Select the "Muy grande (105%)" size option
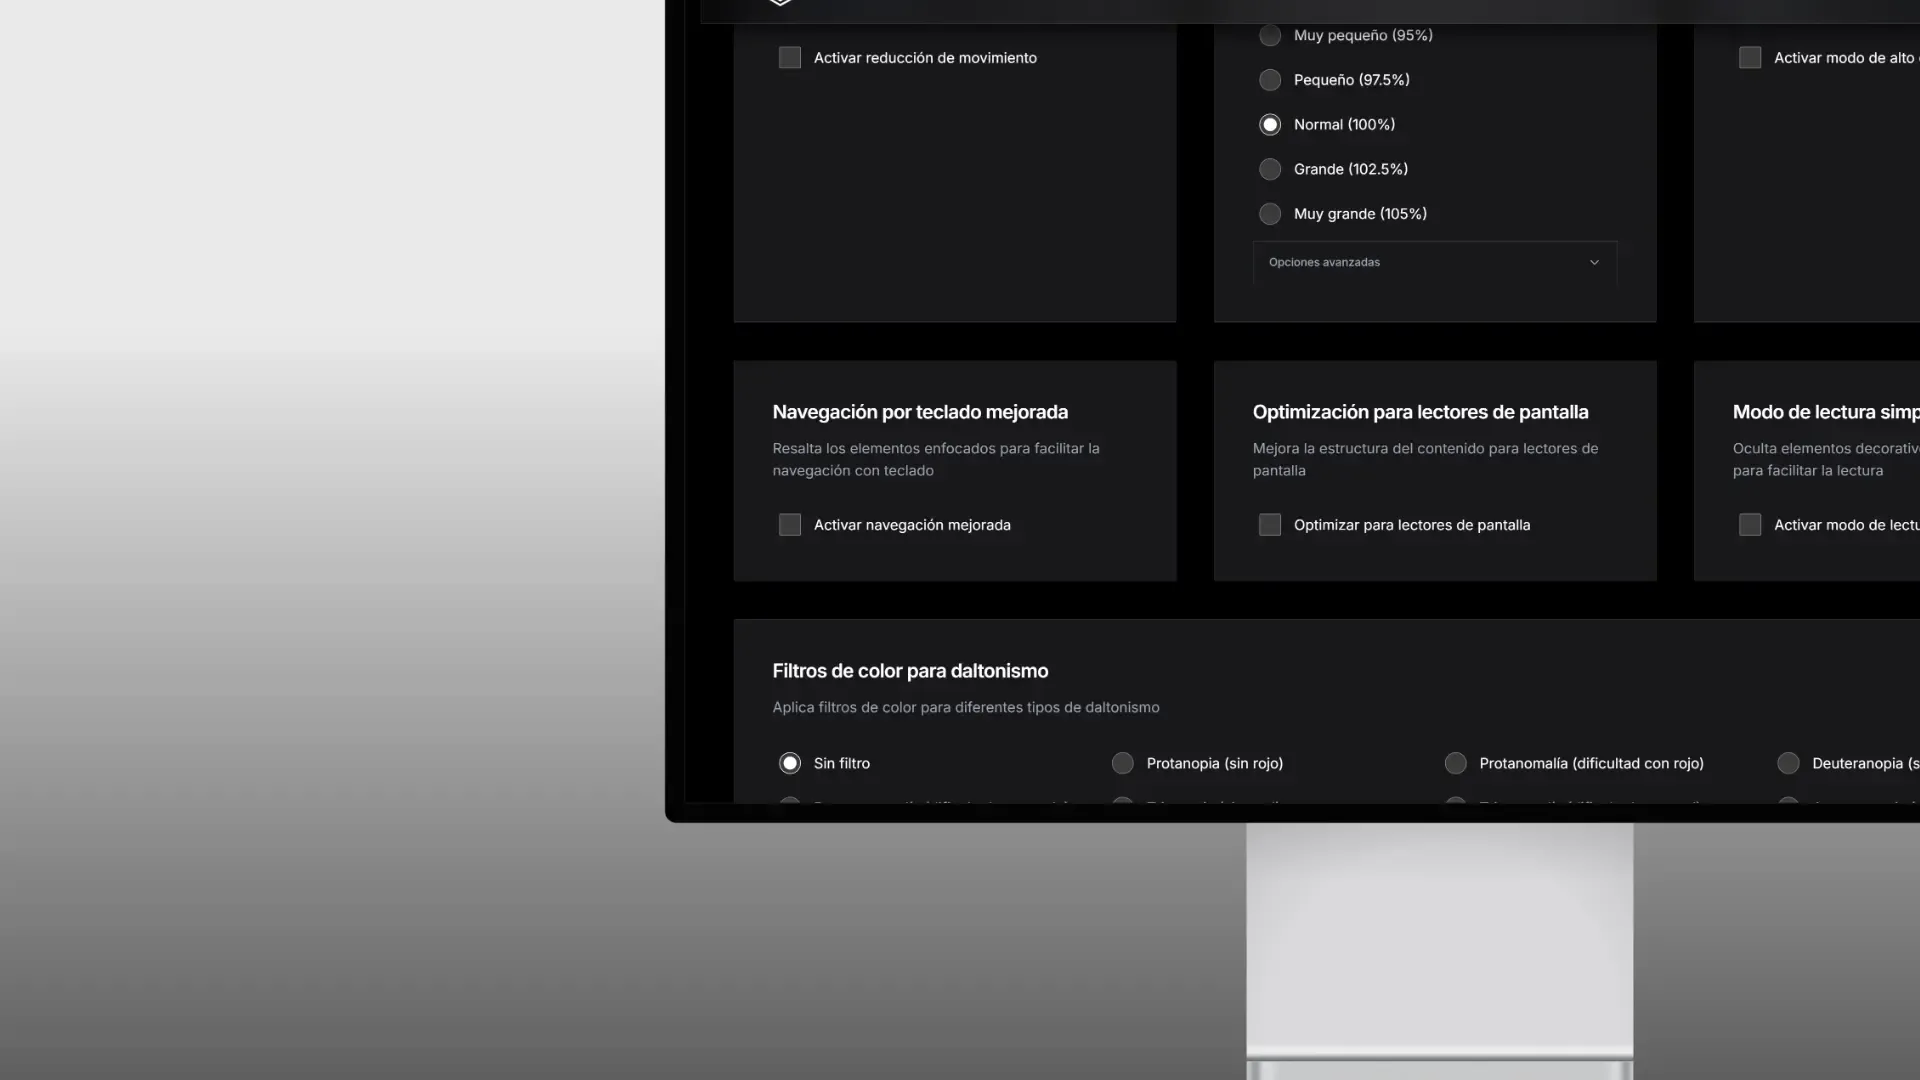This screenshot has height=1080, width=1920. pyautogui.click(x=1270, y=213)
